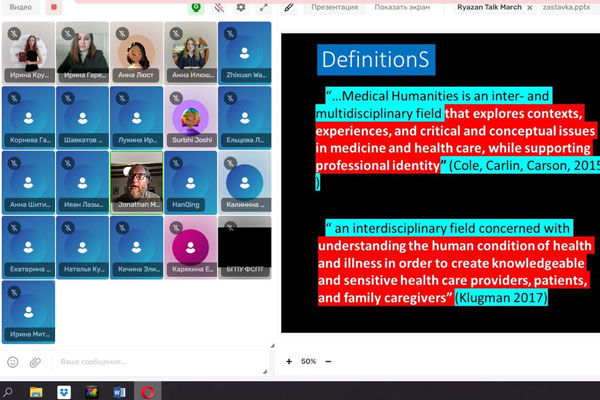Open Word from the Windows taskbar
The height and width of the screenshot is (400, 600).
pyautogui.click(x=118, y=391)
